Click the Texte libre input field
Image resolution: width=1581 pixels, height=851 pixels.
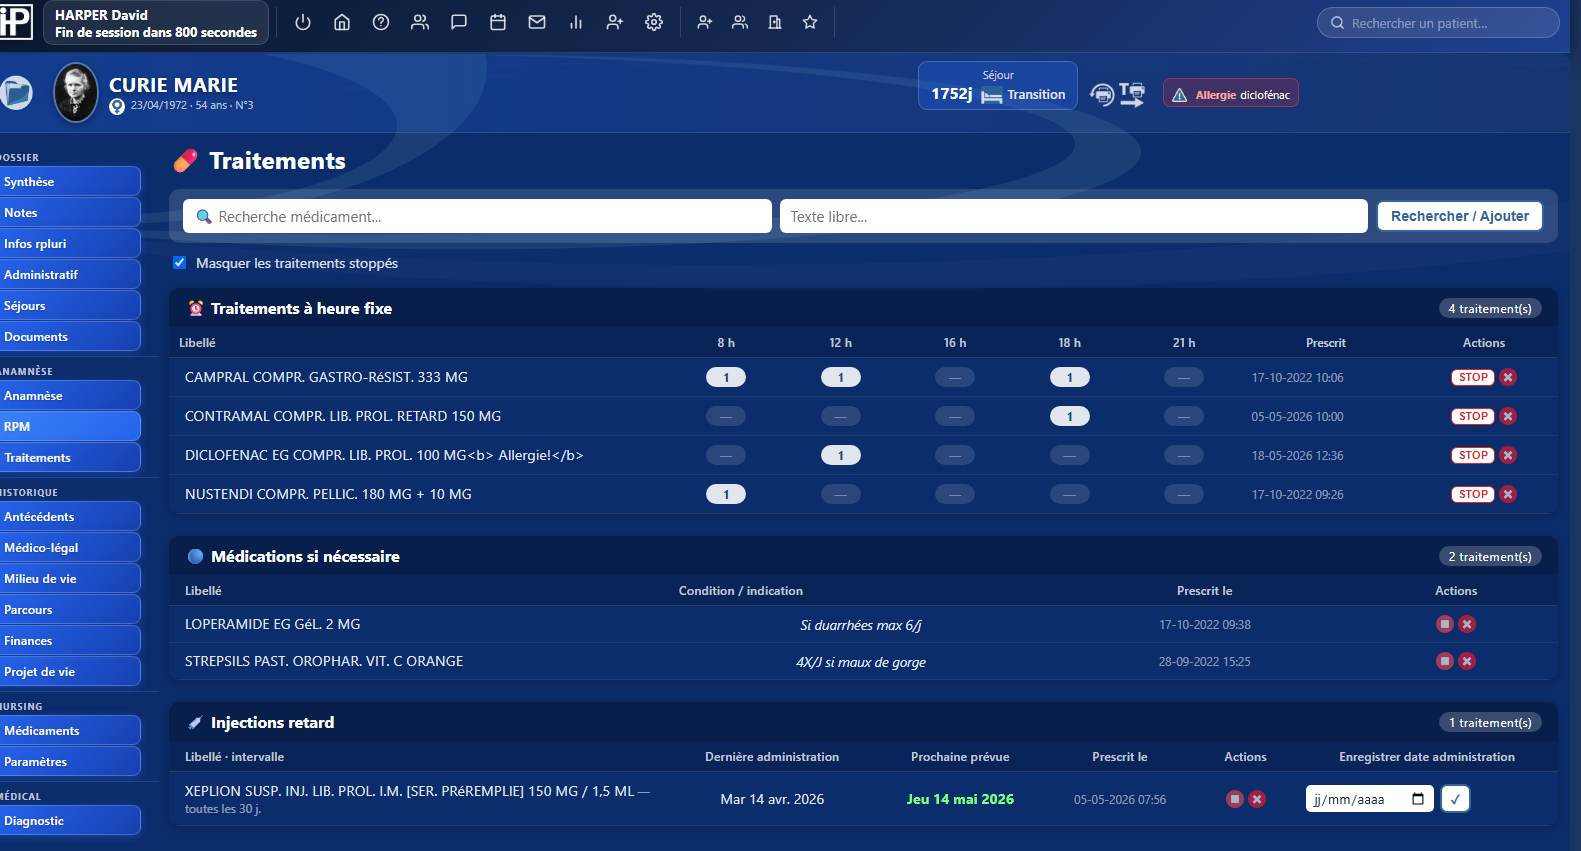tap(1074, 216)
